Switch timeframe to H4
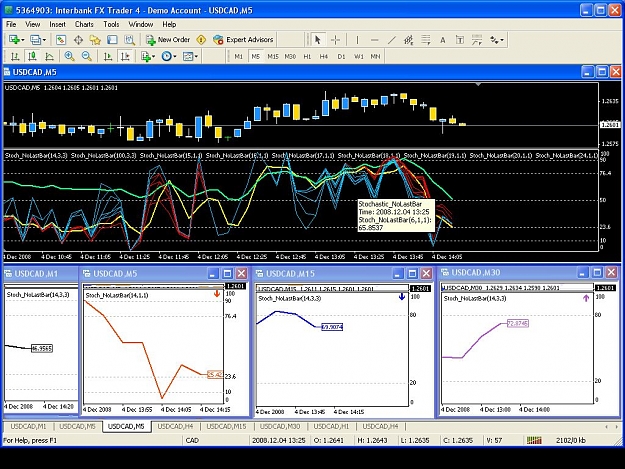 [324, 57]
